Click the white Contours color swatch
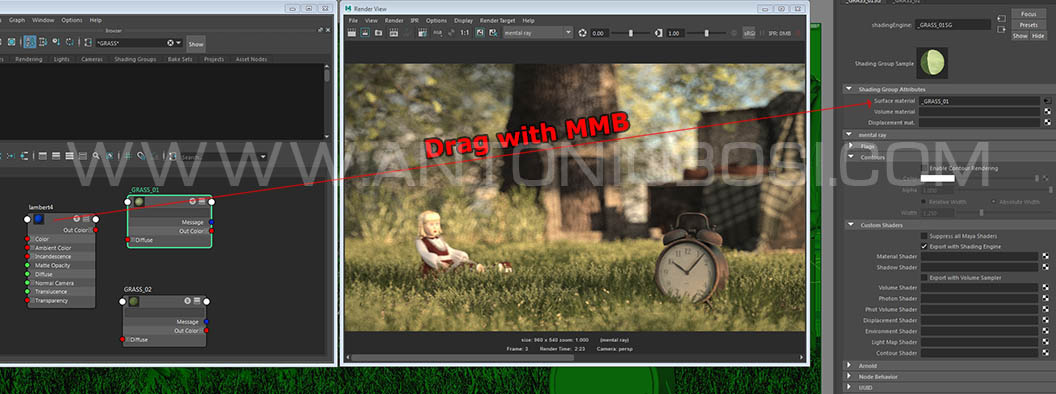 (x=937, y=178)
